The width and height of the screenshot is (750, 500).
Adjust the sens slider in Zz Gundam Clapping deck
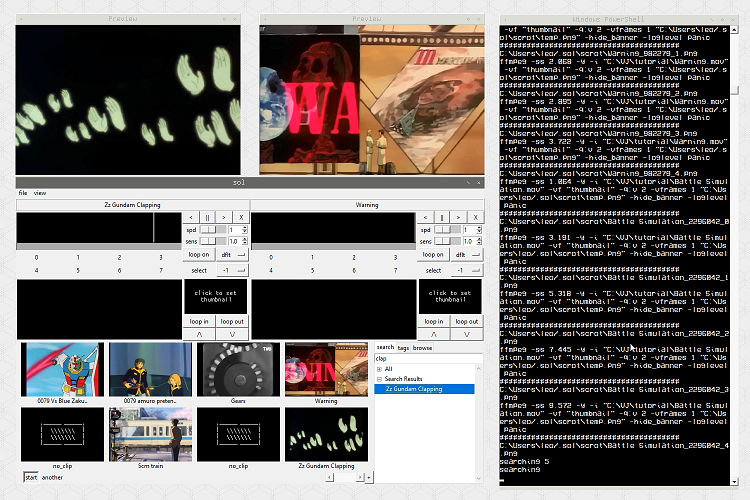click(x=213, y=241)
